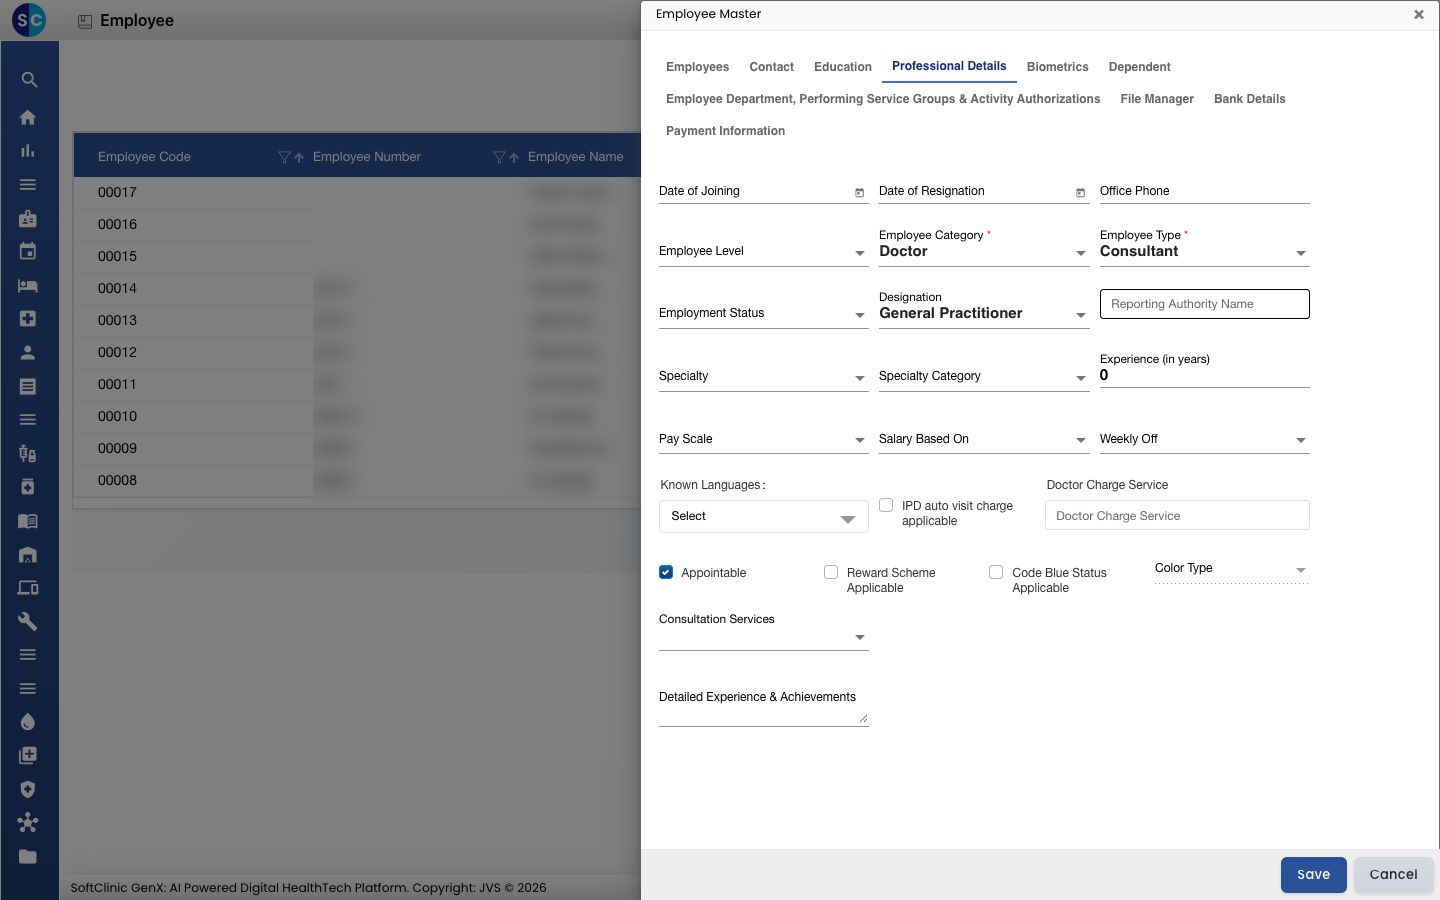This screenshot has height=900, width=1440.
Task: Open the search icon in the sidebar
Action: pos(29,80)
